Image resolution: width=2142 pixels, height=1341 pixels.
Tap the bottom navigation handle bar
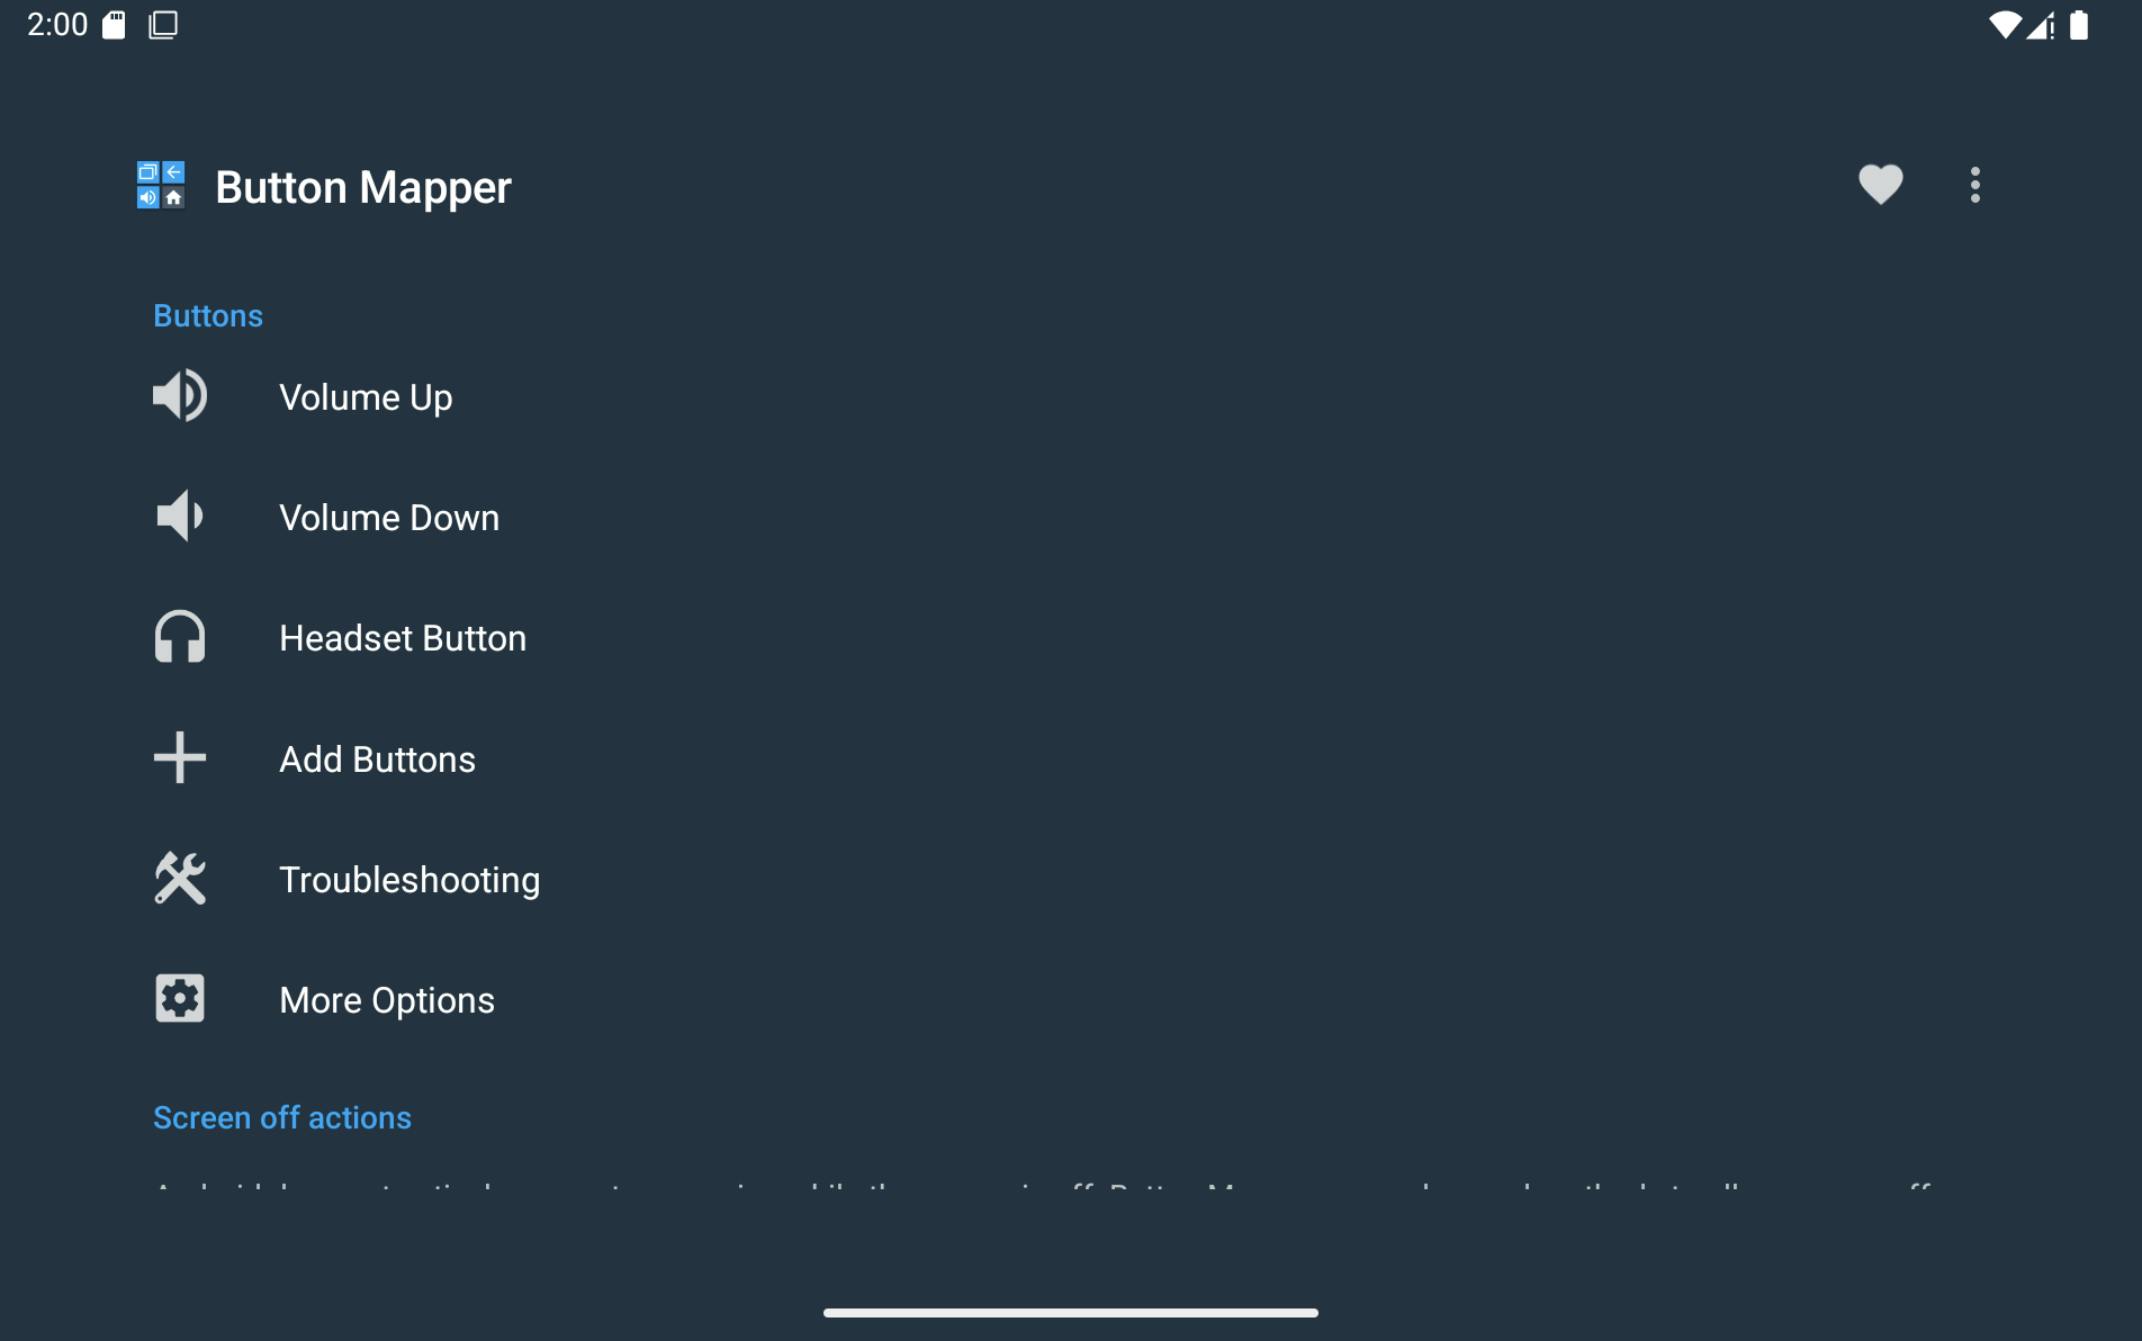1070,1312
